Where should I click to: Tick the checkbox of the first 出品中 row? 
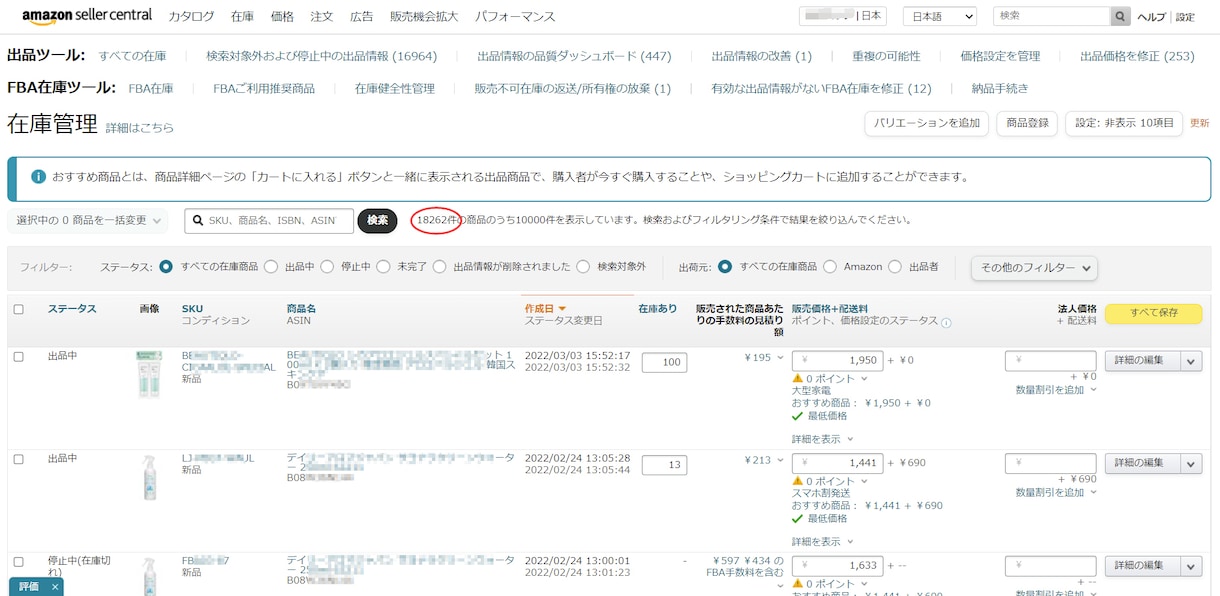19,357
